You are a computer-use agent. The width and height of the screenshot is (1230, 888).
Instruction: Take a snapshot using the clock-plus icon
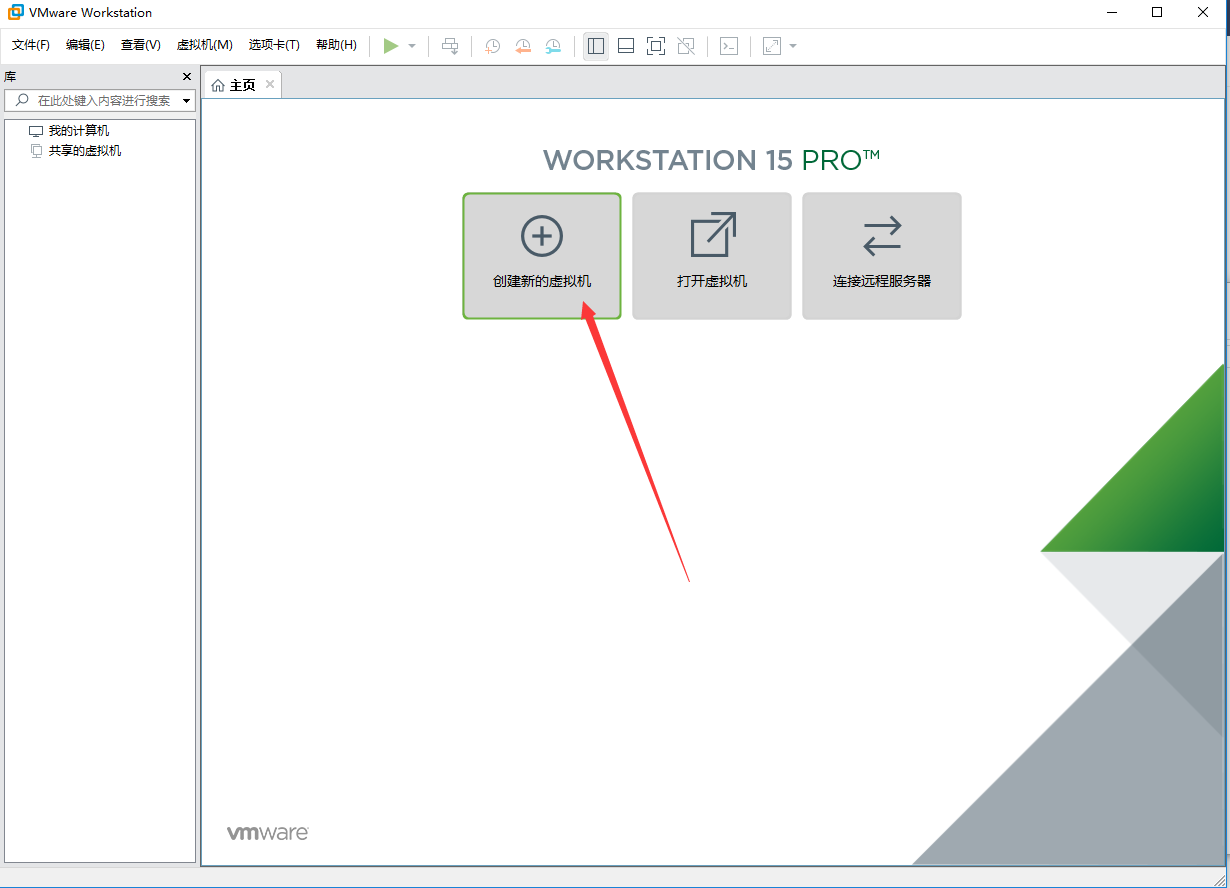pos(492,46)
